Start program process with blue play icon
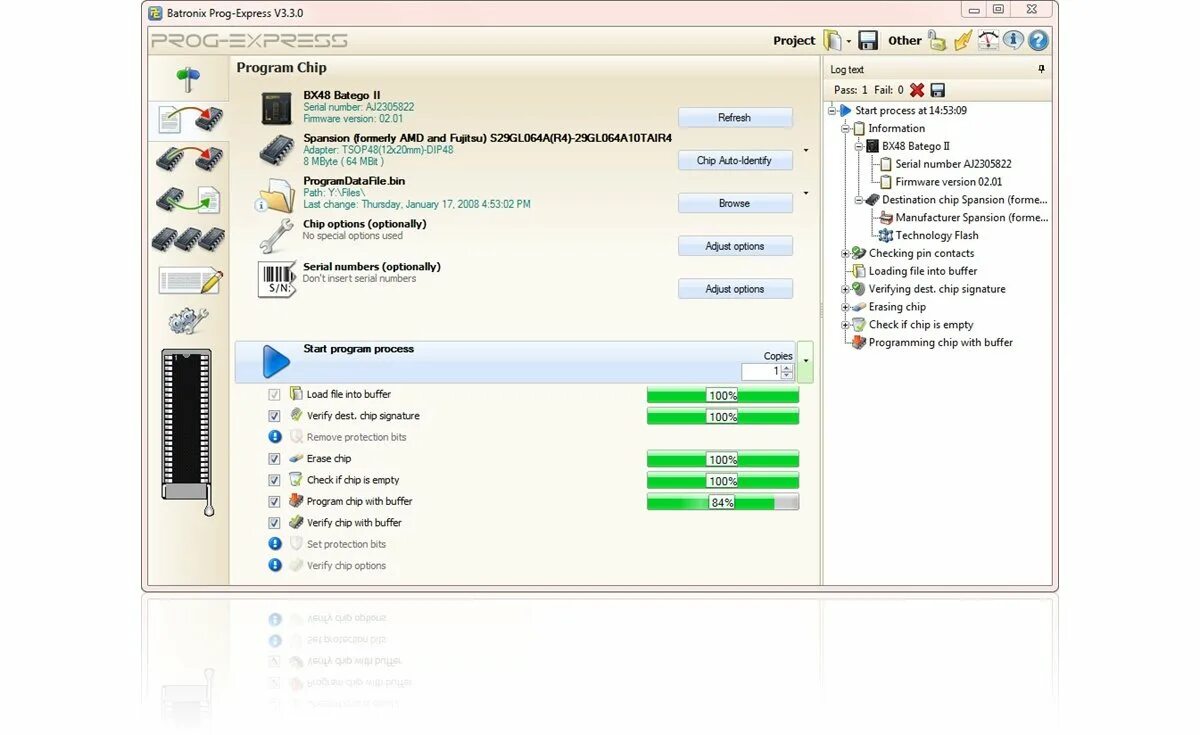 point(275,362)
